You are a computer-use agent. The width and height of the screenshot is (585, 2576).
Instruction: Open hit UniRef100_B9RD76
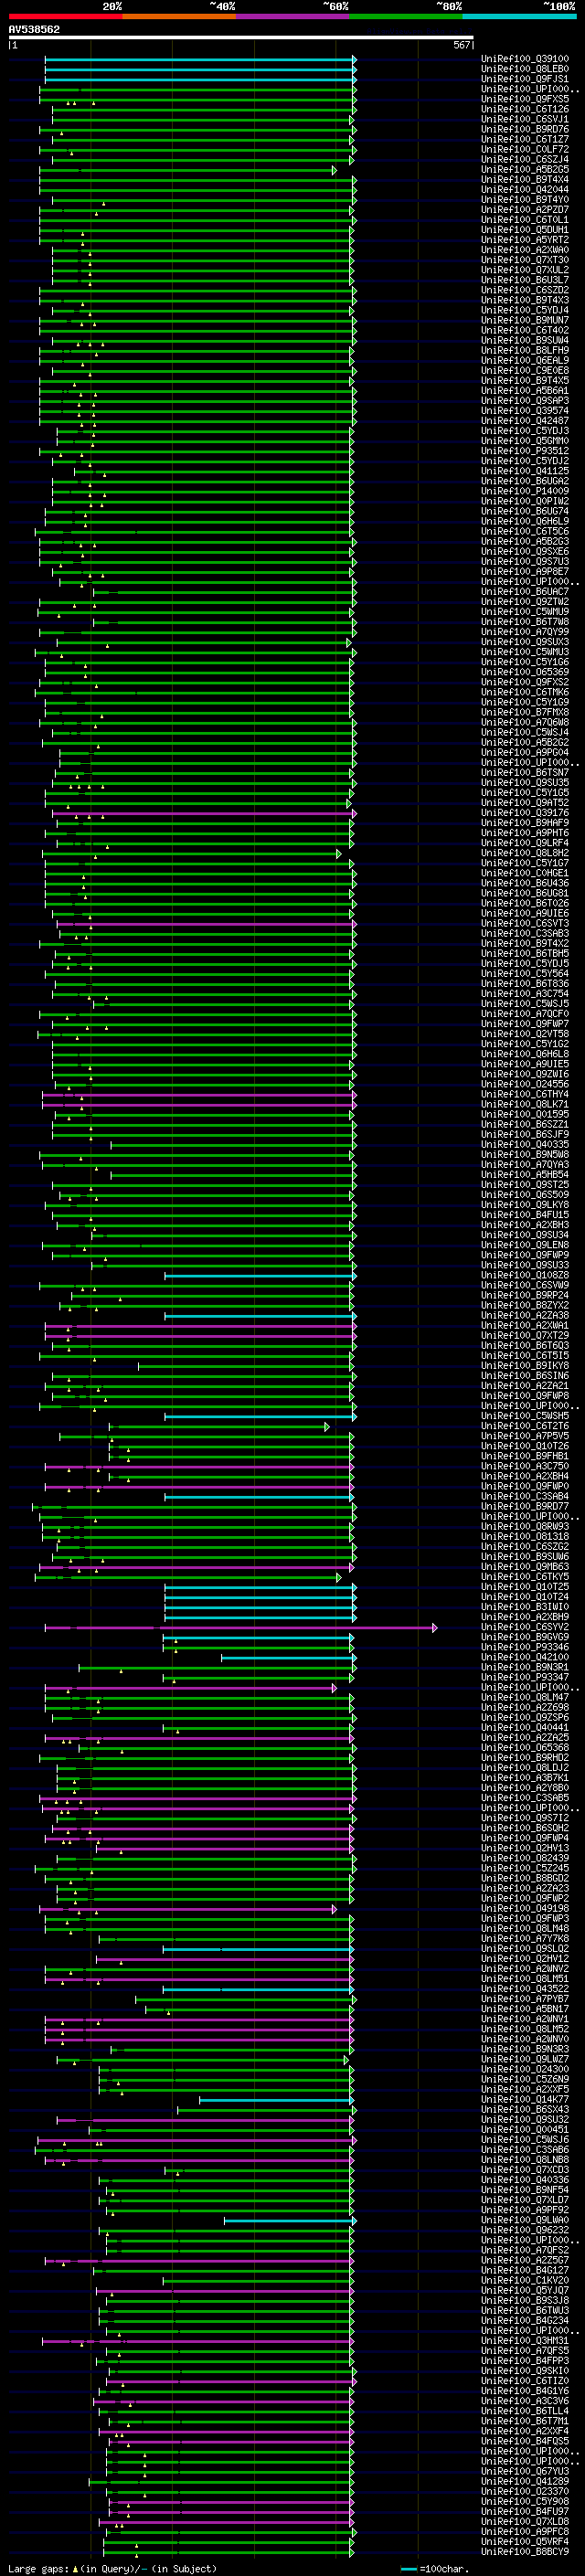(525, 129)
